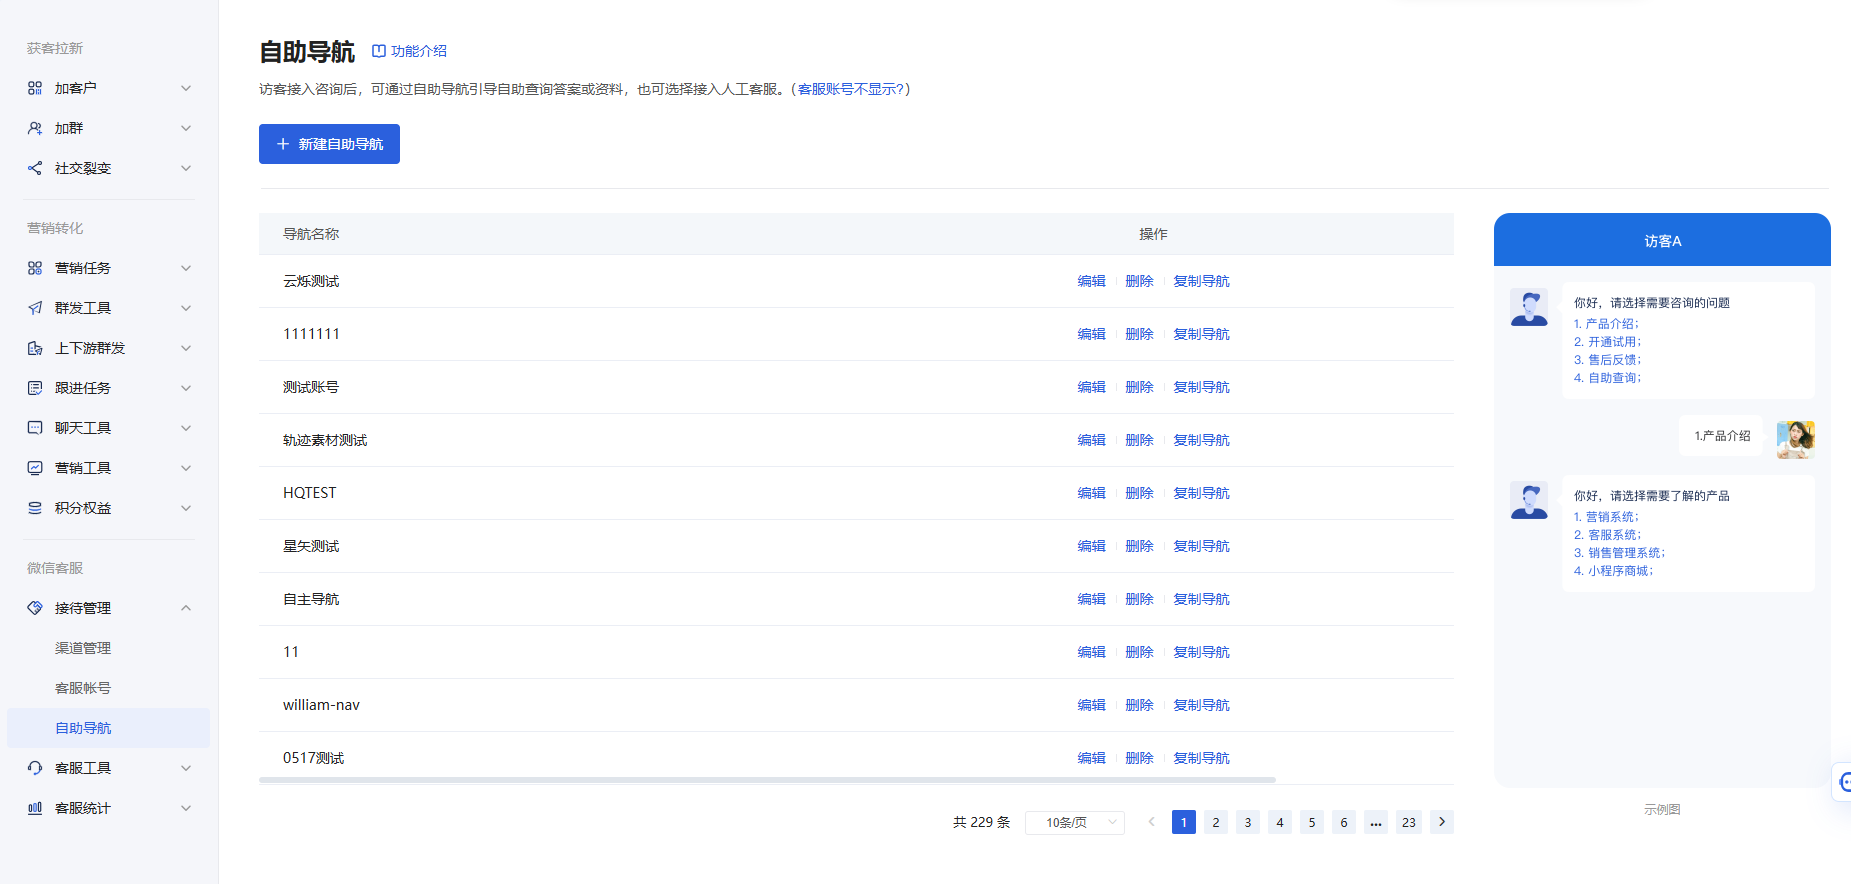1851x884 pixels.
Task: Collapse the 接待管理 menu chevron
Action: [x=186, y=608]
